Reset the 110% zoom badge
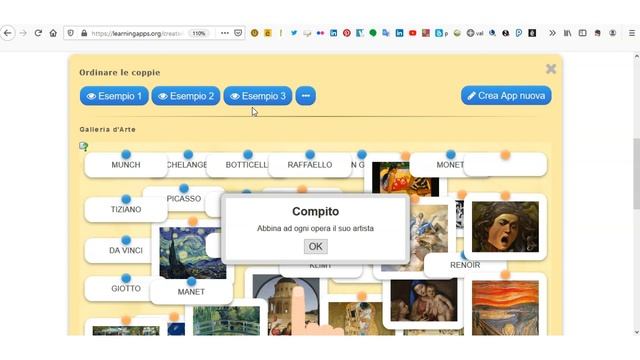This screenshot has height=360, width=640. pos(199,33)
